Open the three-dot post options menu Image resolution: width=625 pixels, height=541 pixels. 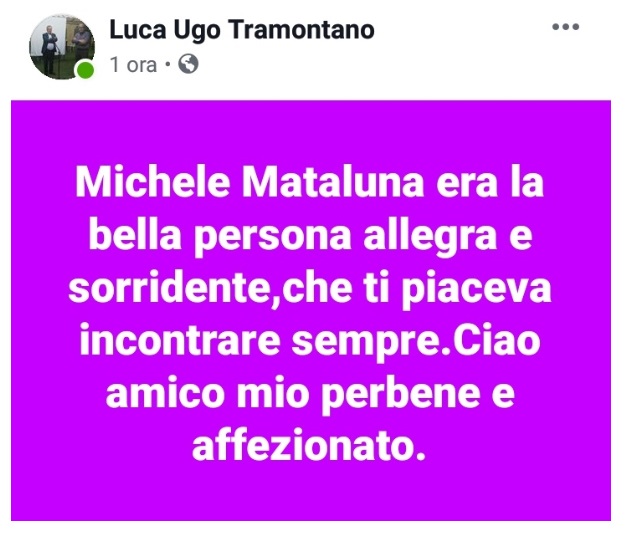point(565,27)
